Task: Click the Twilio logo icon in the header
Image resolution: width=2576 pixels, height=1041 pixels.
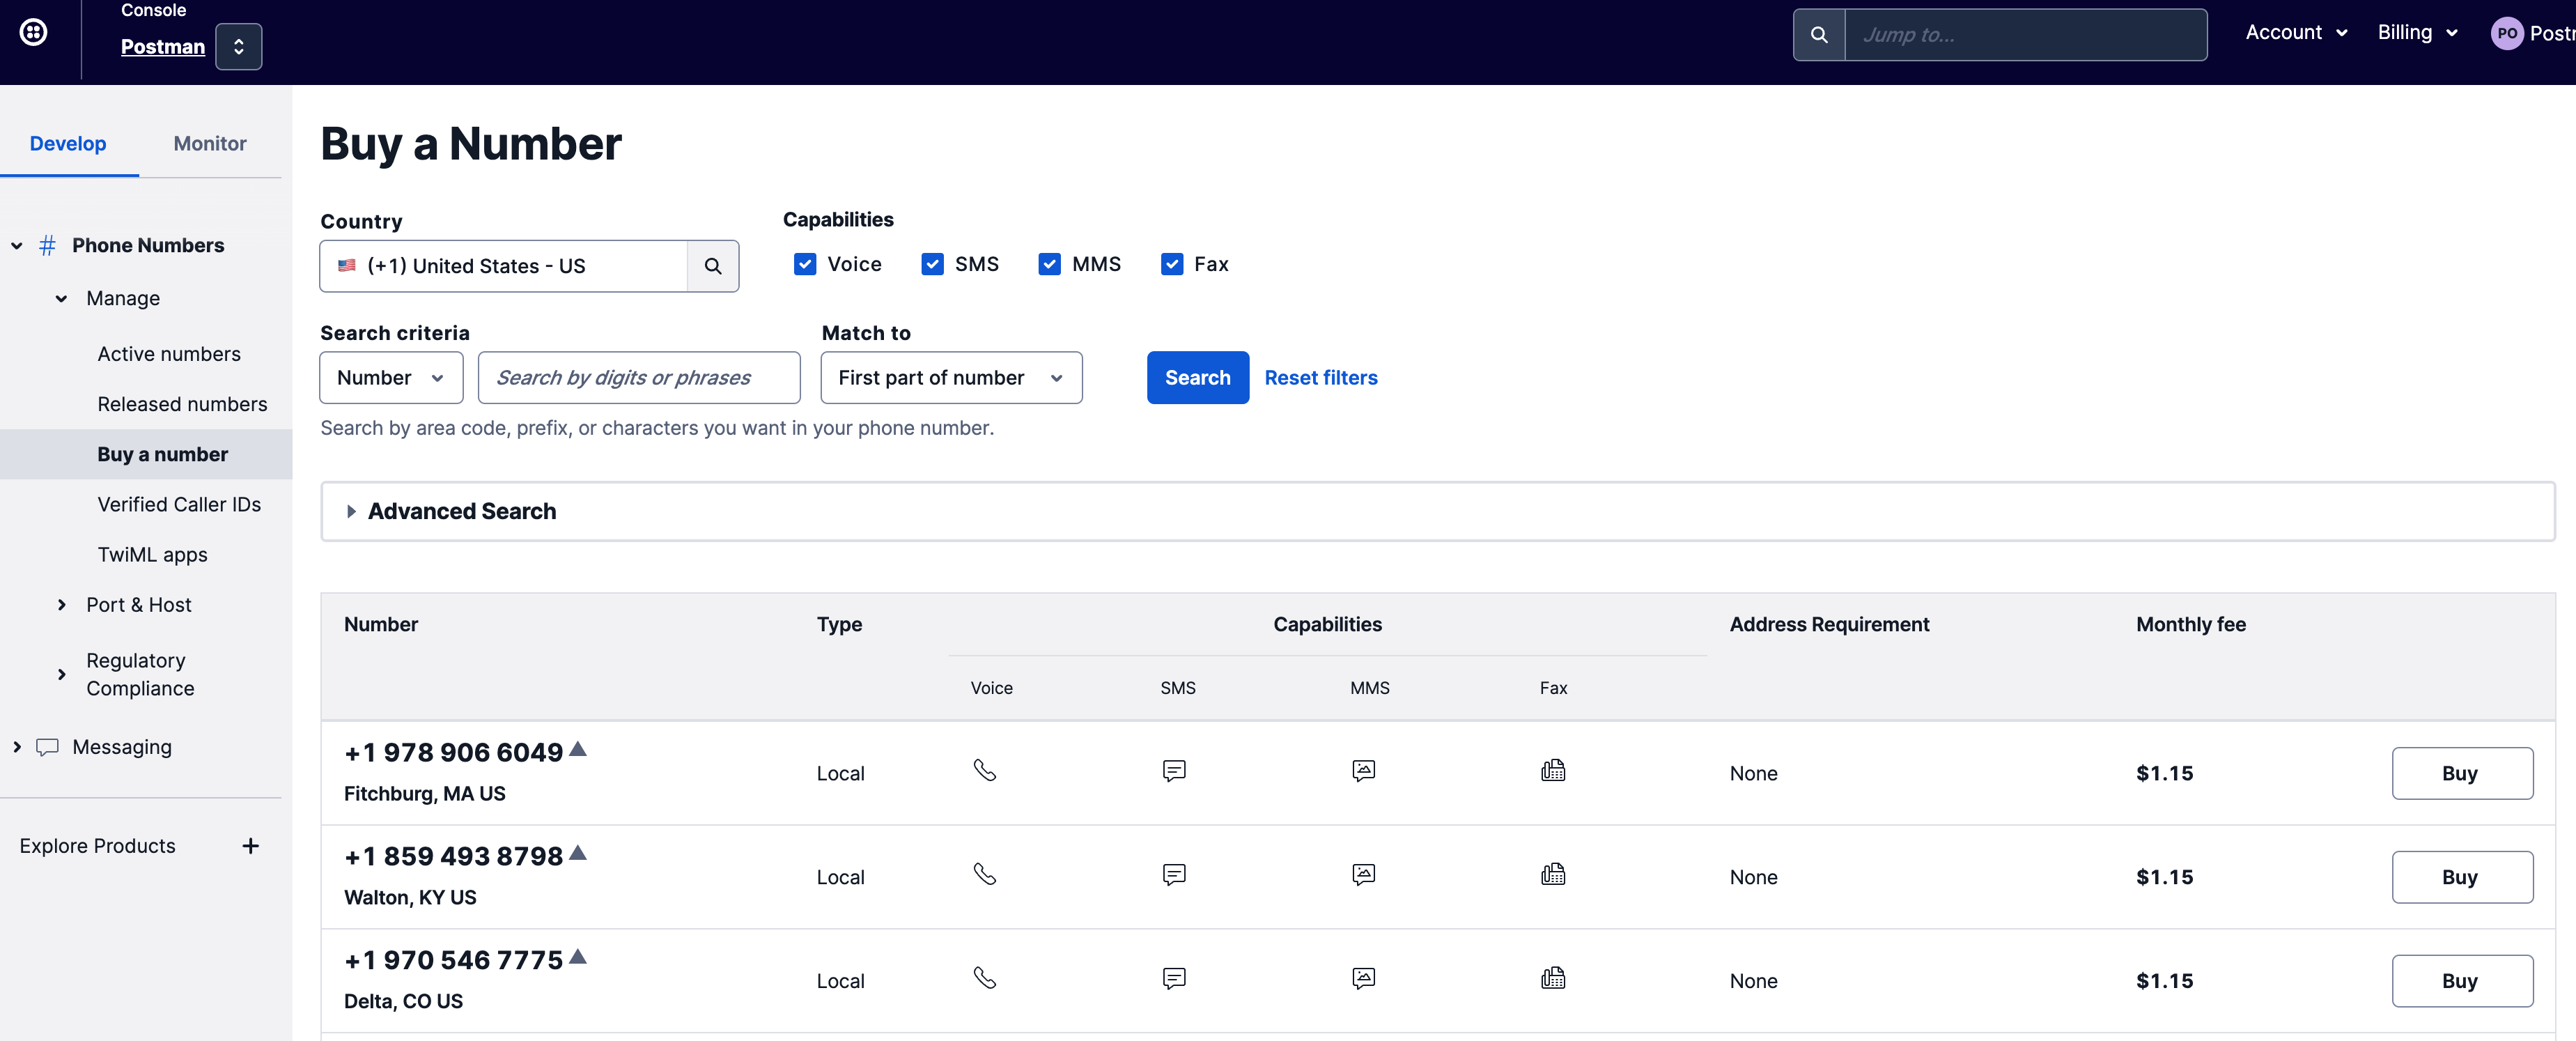Action: point(33,33)
